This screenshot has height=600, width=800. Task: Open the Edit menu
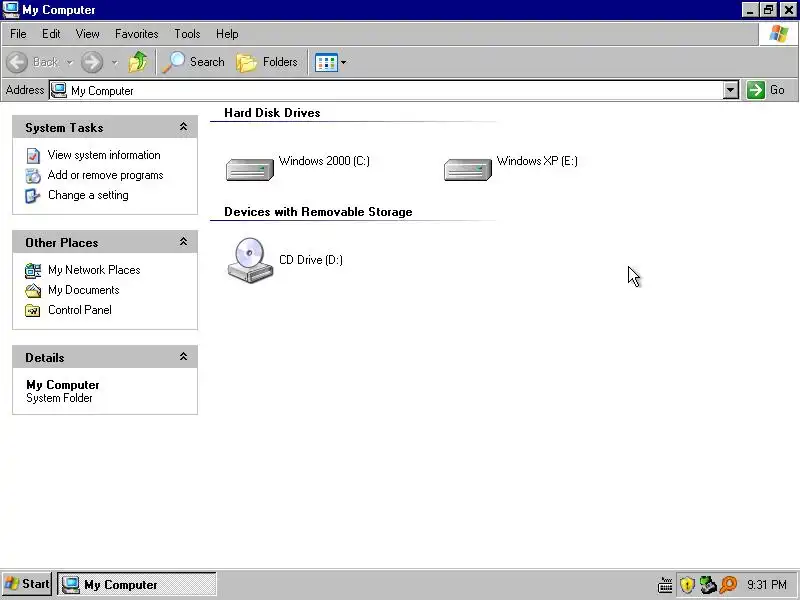pyautogui.click(x=51, y=34)
